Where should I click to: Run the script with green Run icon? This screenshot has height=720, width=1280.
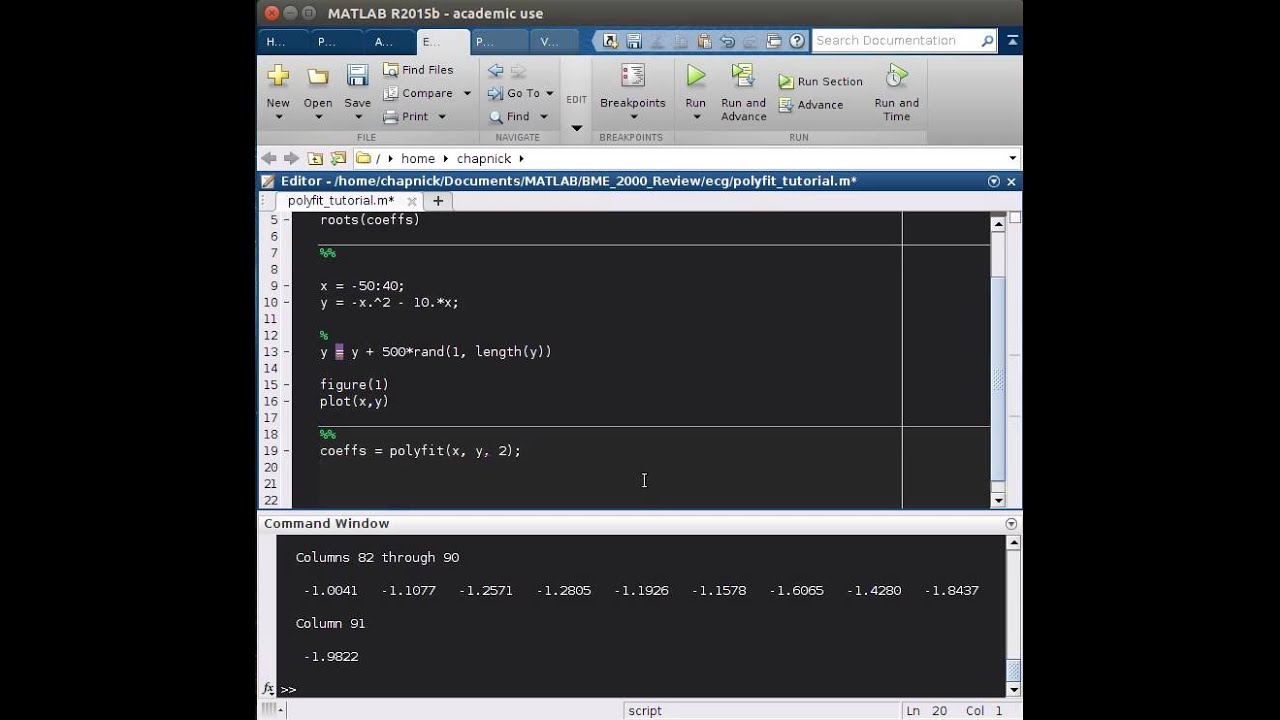(x=696, y=76)
